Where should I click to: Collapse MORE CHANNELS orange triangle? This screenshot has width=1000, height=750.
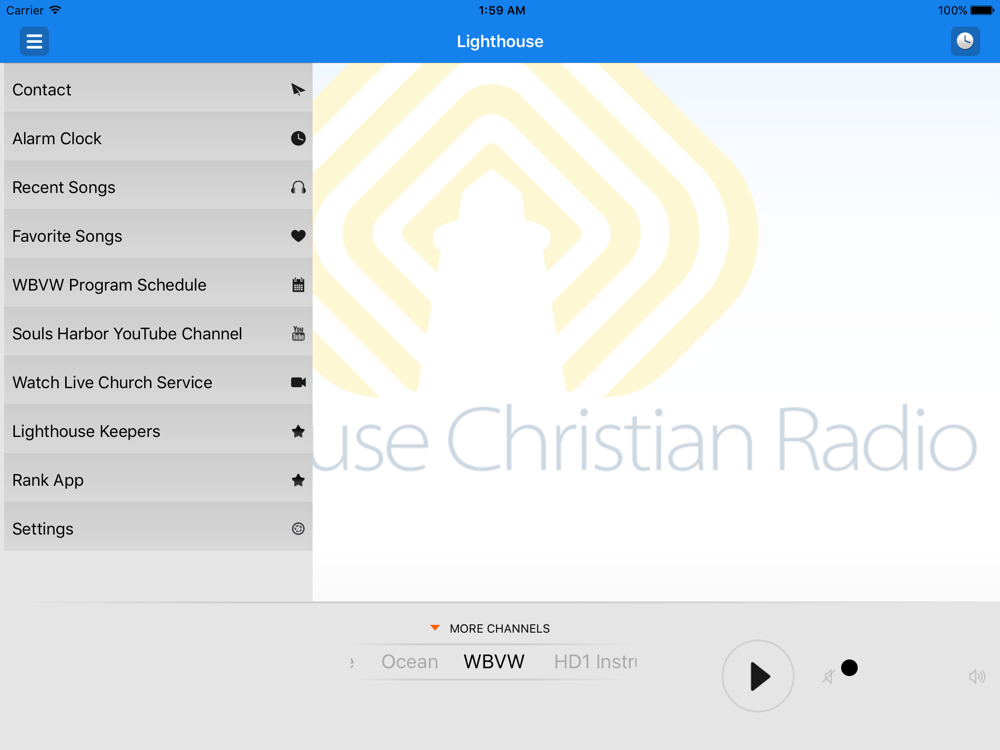tap(434, 628)
